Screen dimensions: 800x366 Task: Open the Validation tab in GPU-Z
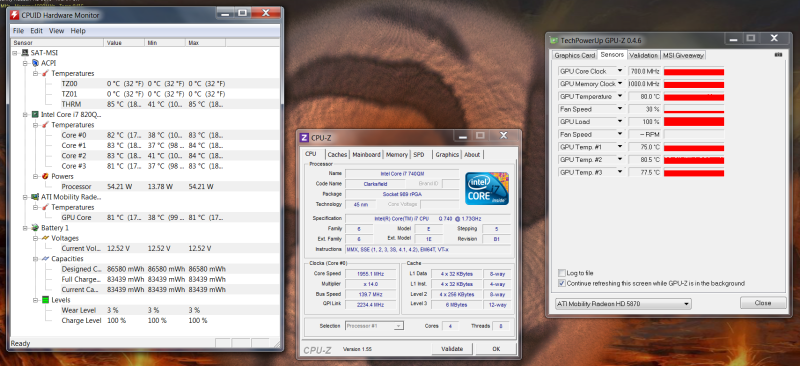click(x=643, y=55)
